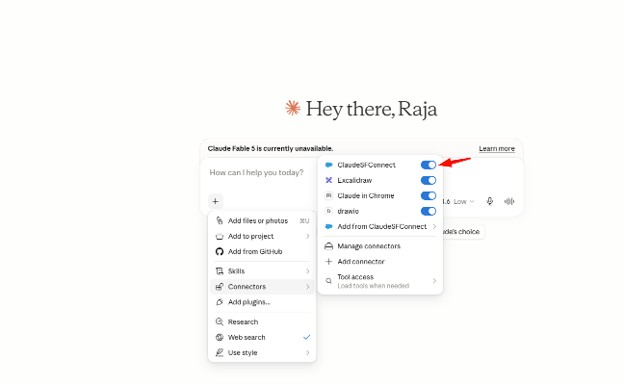Choose Add plugins... option
The image size is (624, 385).
262,302
